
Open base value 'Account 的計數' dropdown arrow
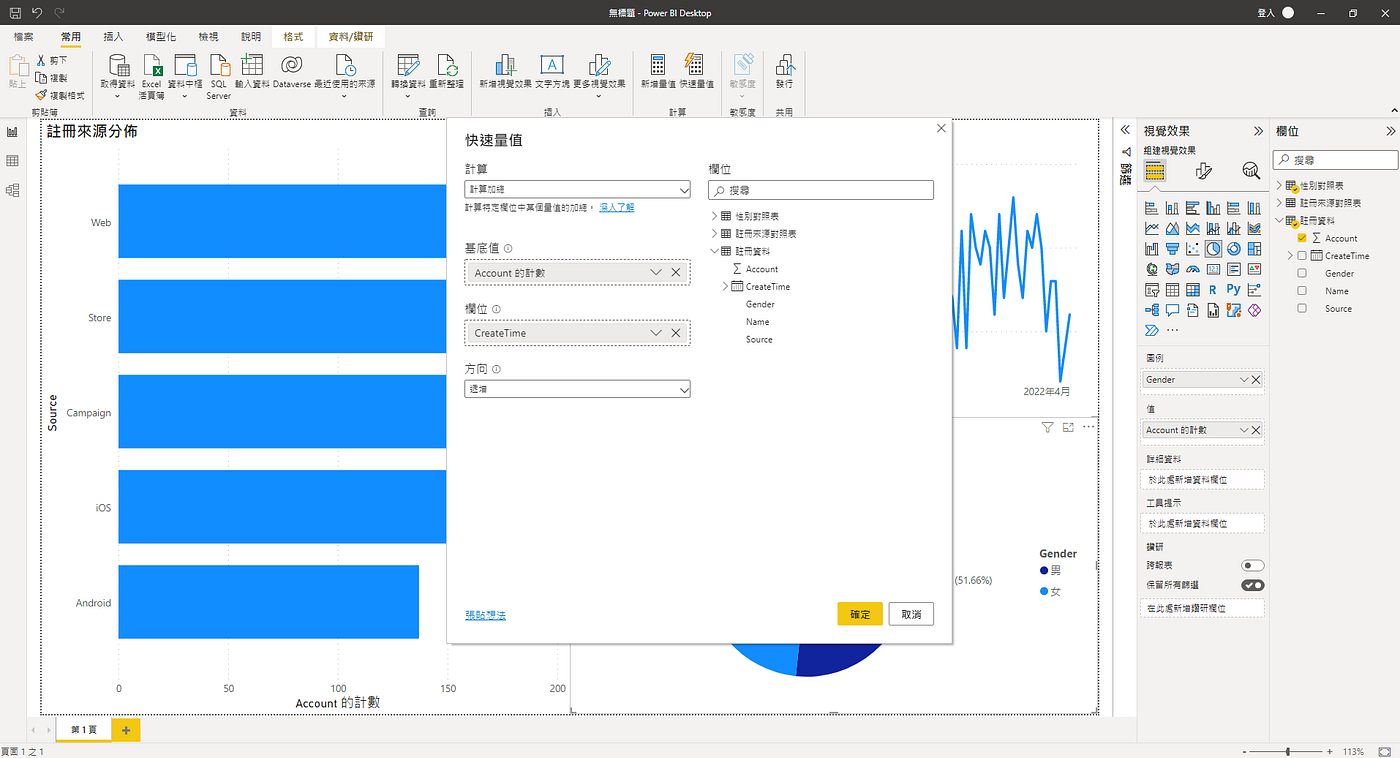pyautogui.click(x=656, y=272)
